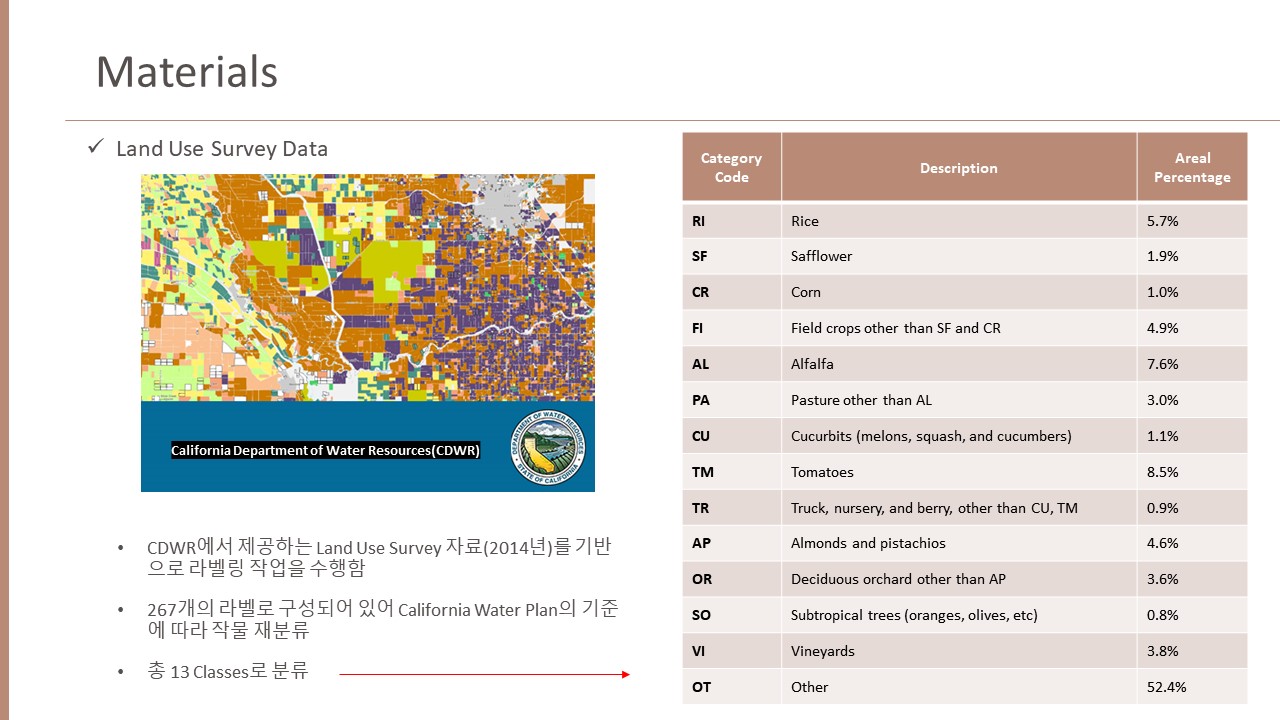Image resolution: width=1280 pixels, height=720 pixels.
Task: Select 'Subtropical trees (oranges, olives, etc)' cell
Action: (959, 615)
